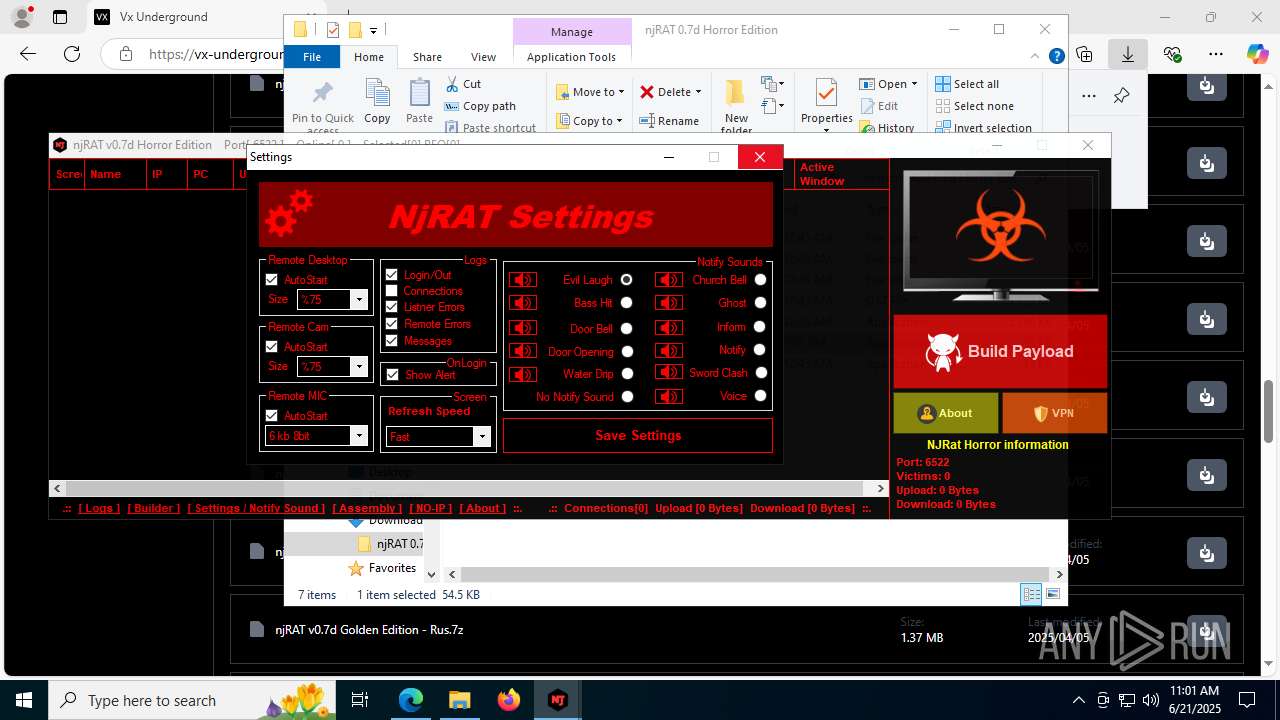Image resolution: width=1280 pixels, height=720 pixels.
Task: Play the Church Bell sound preview
Action: 669,280
